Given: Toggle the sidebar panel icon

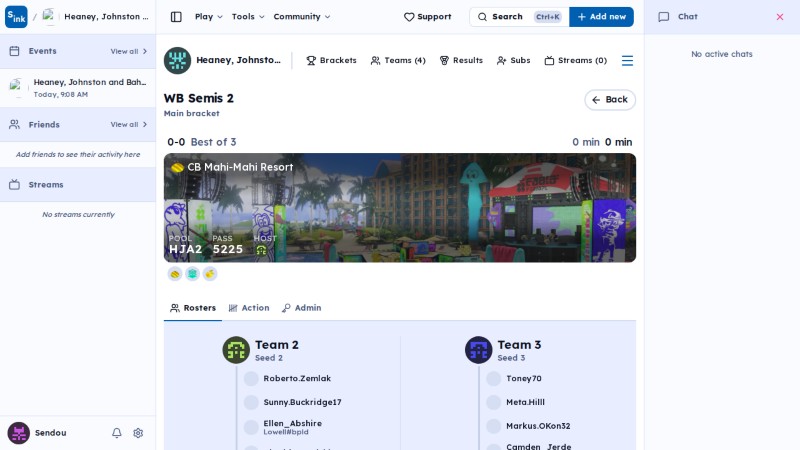Looking at the screenshot, I should point(176,17).
